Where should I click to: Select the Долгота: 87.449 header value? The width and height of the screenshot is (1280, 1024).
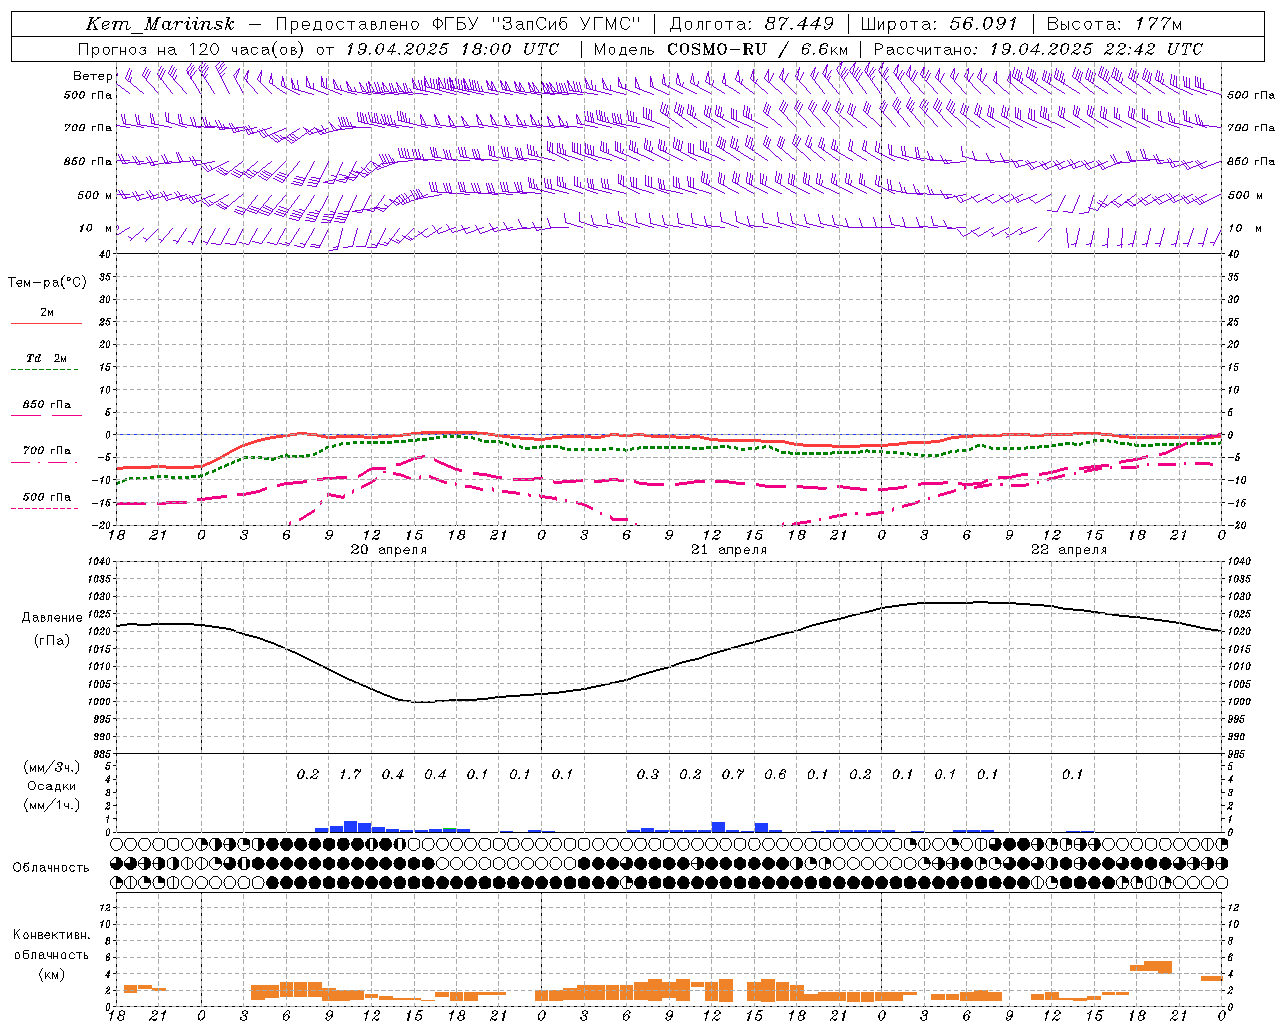click(x=751, y=24)
